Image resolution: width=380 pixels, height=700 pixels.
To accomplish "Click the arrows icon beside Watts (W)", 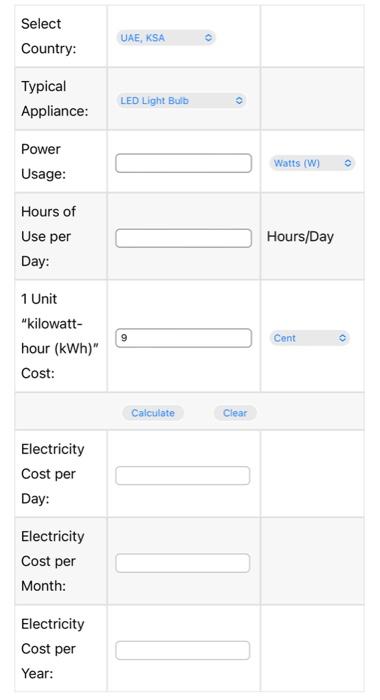I will (x=348, y=163).
